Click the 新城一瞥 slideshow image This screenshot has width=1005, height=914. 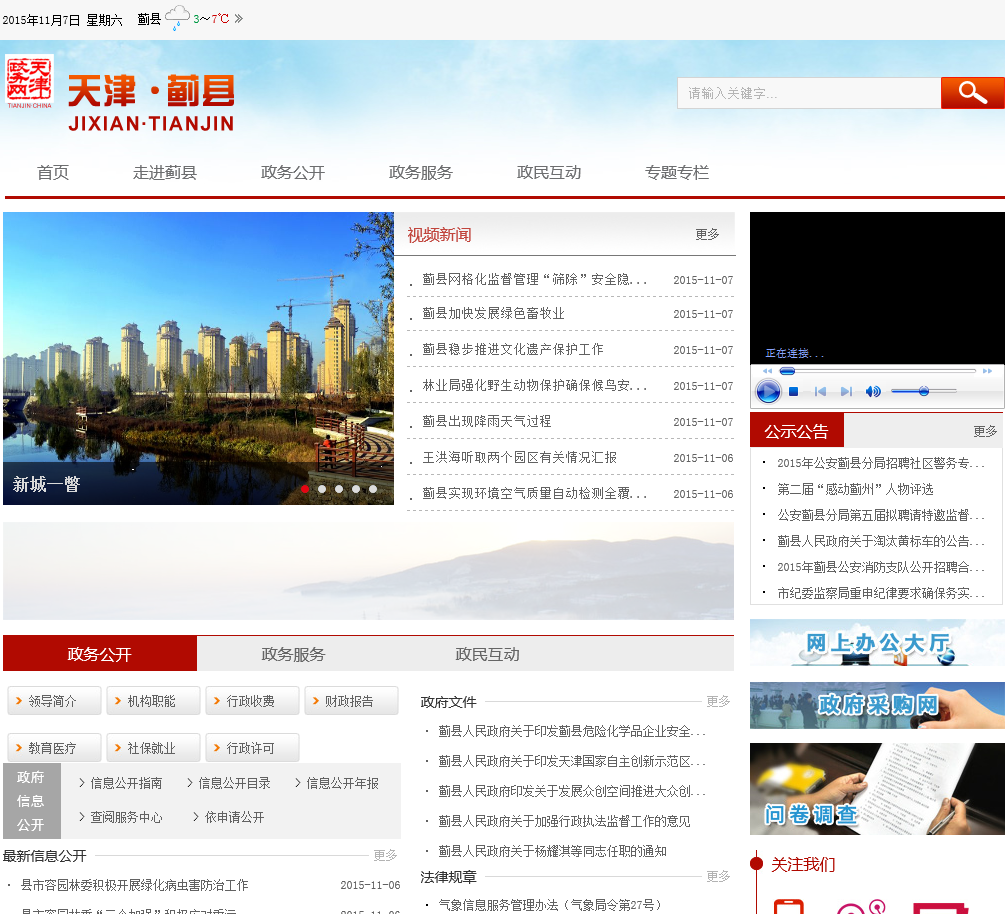198,358
